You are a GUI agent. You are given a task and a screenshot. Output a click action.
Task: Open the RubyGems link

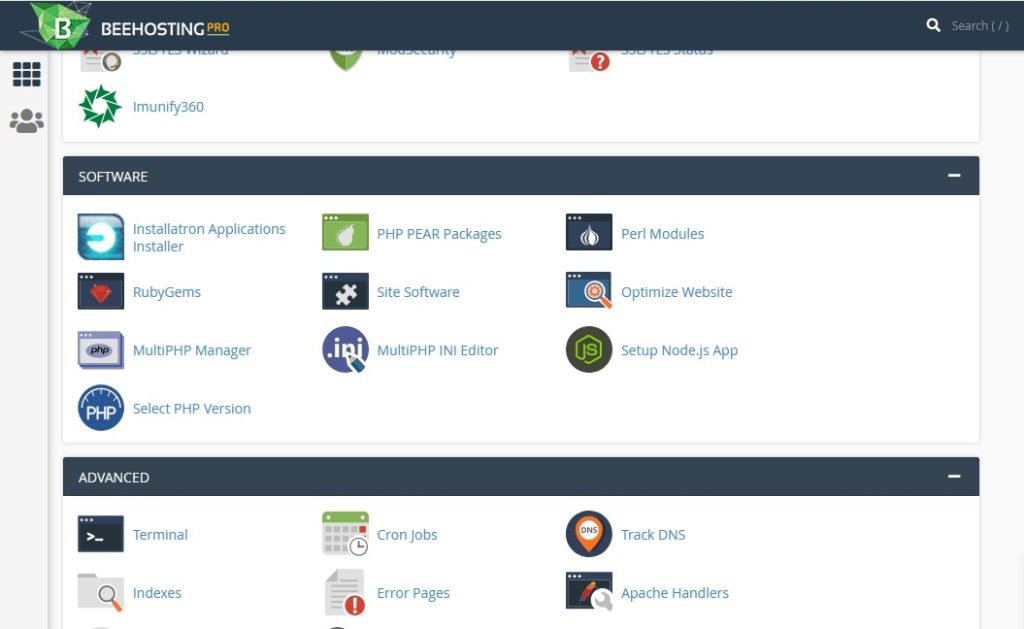(x=167, y=292)
